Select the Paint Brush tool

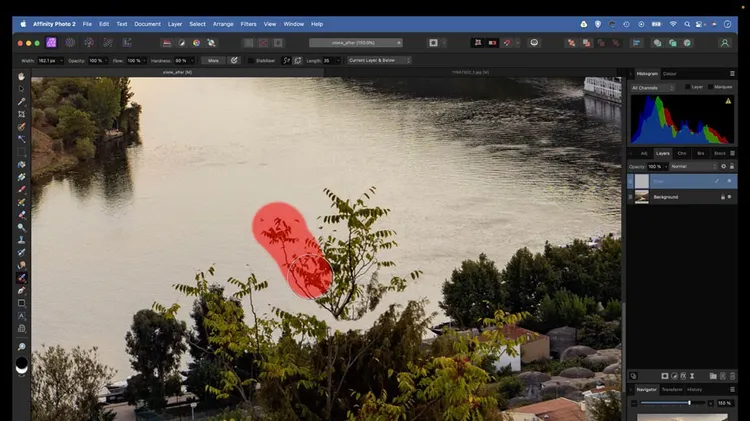(22, 189)
